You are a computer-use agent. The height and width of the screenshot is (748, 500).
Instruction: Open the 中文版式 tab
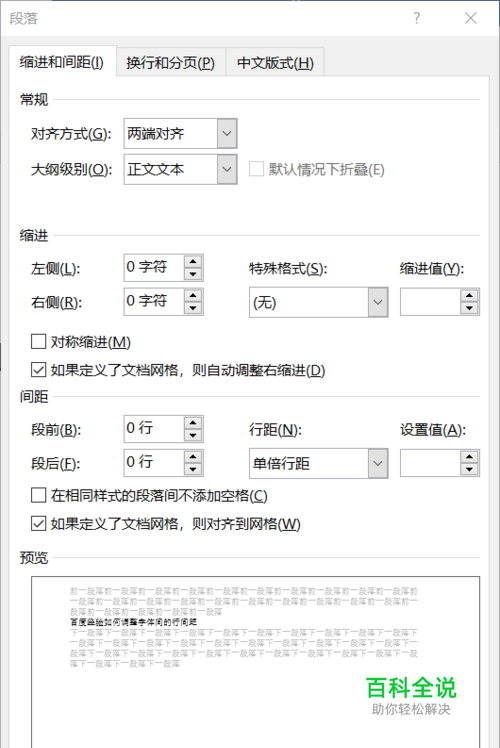point(275,62)
